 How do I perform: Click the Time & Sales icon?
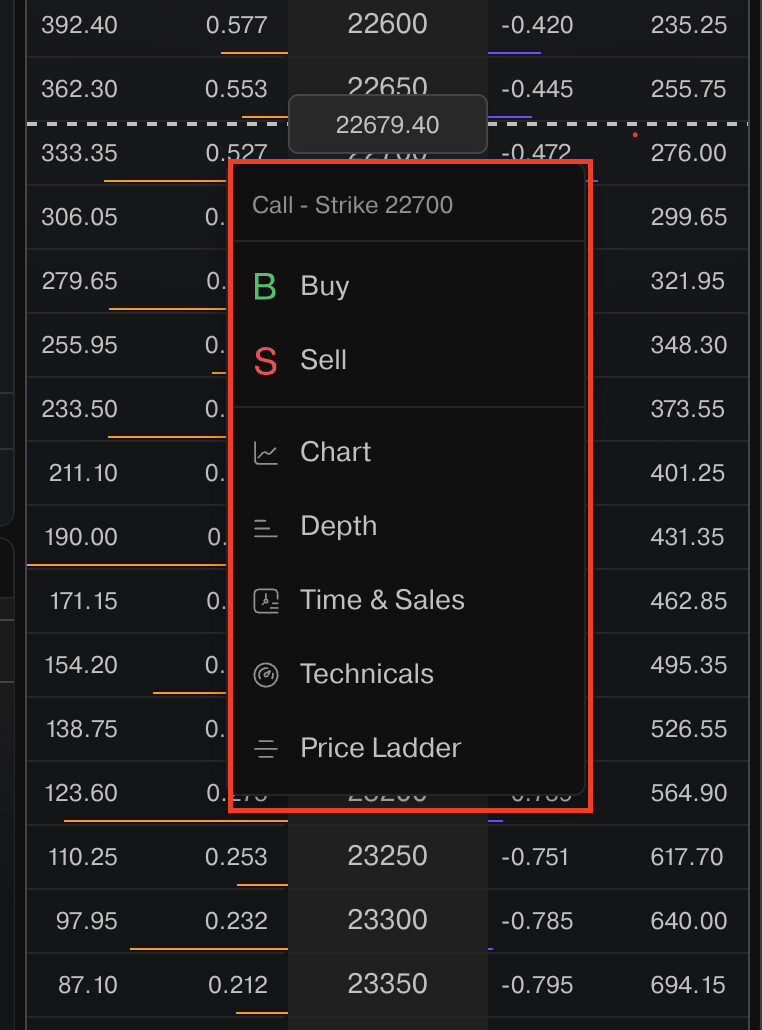265,601
